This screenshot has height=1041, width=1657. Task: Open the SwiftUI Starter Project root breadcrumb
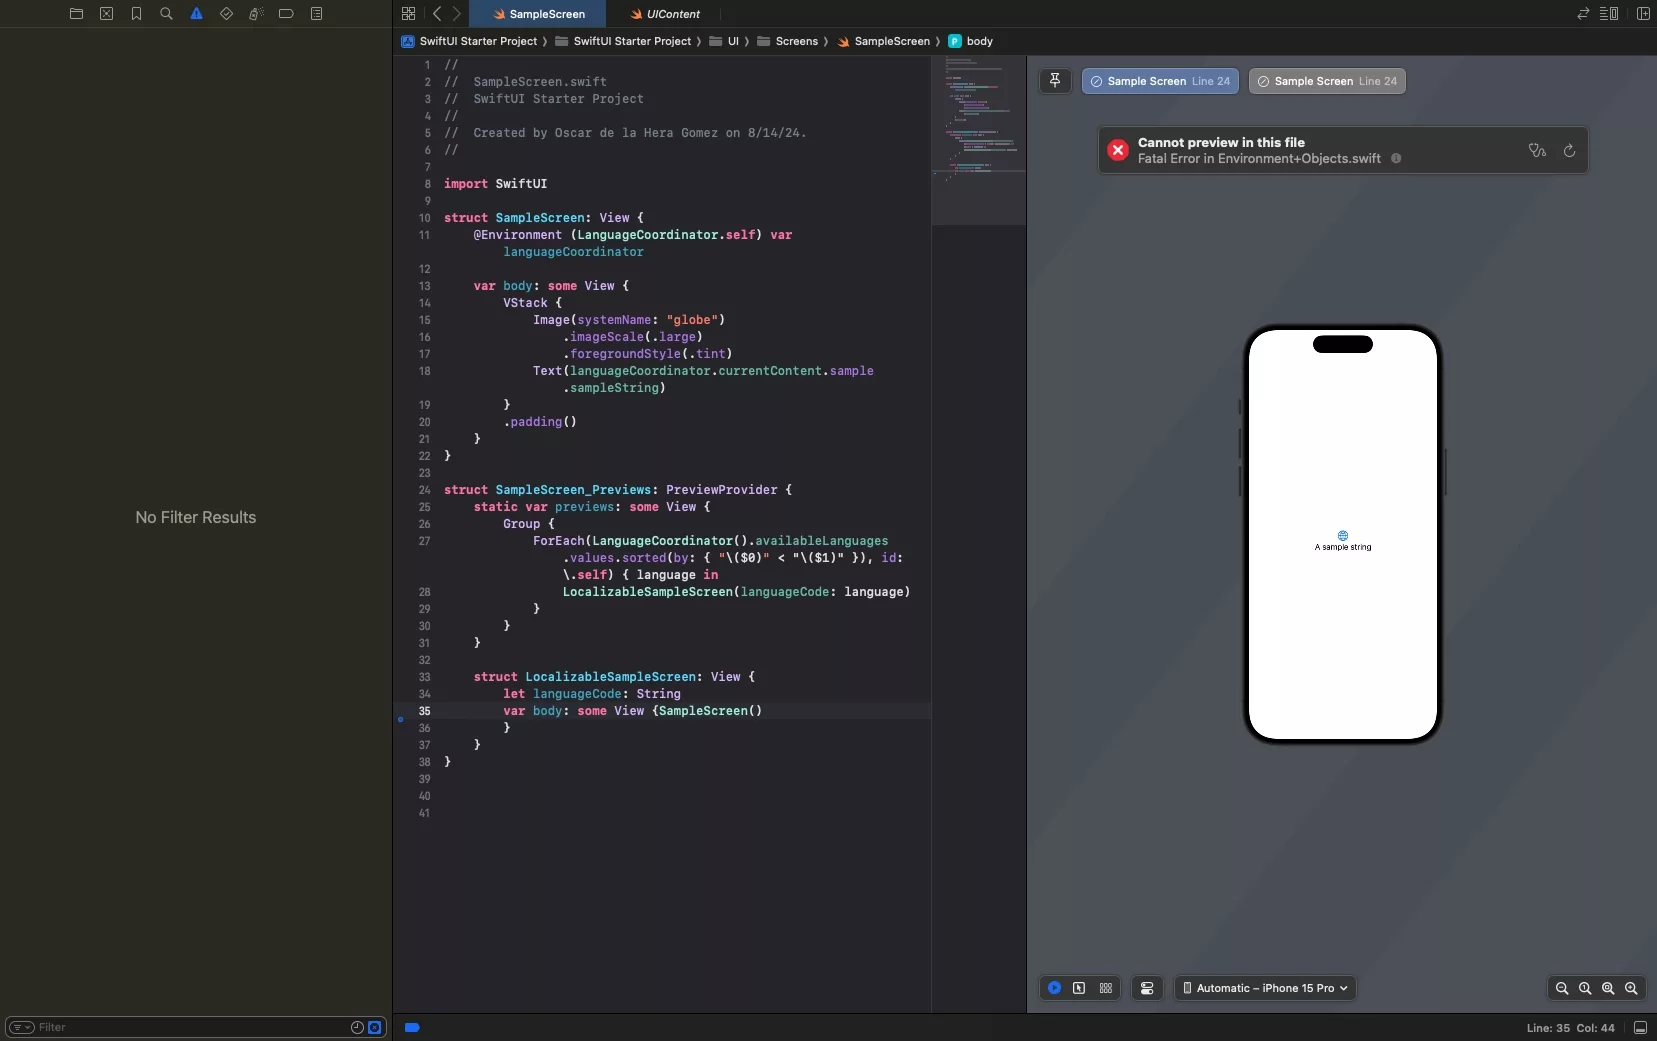[469, 41]
